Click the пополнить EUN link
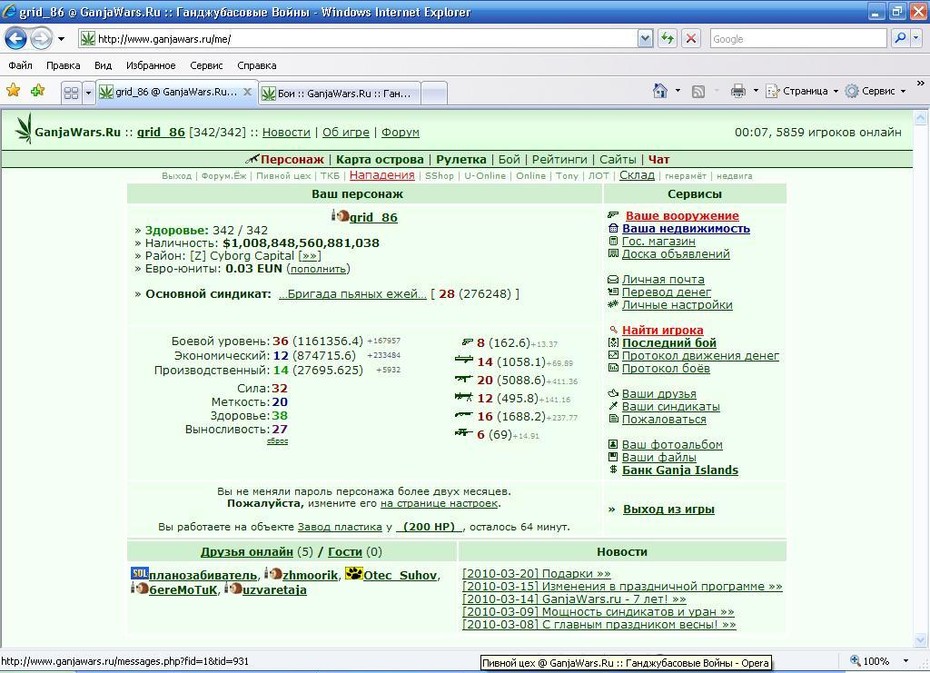Viewport: 930px width, 673px height. (318, 269)
